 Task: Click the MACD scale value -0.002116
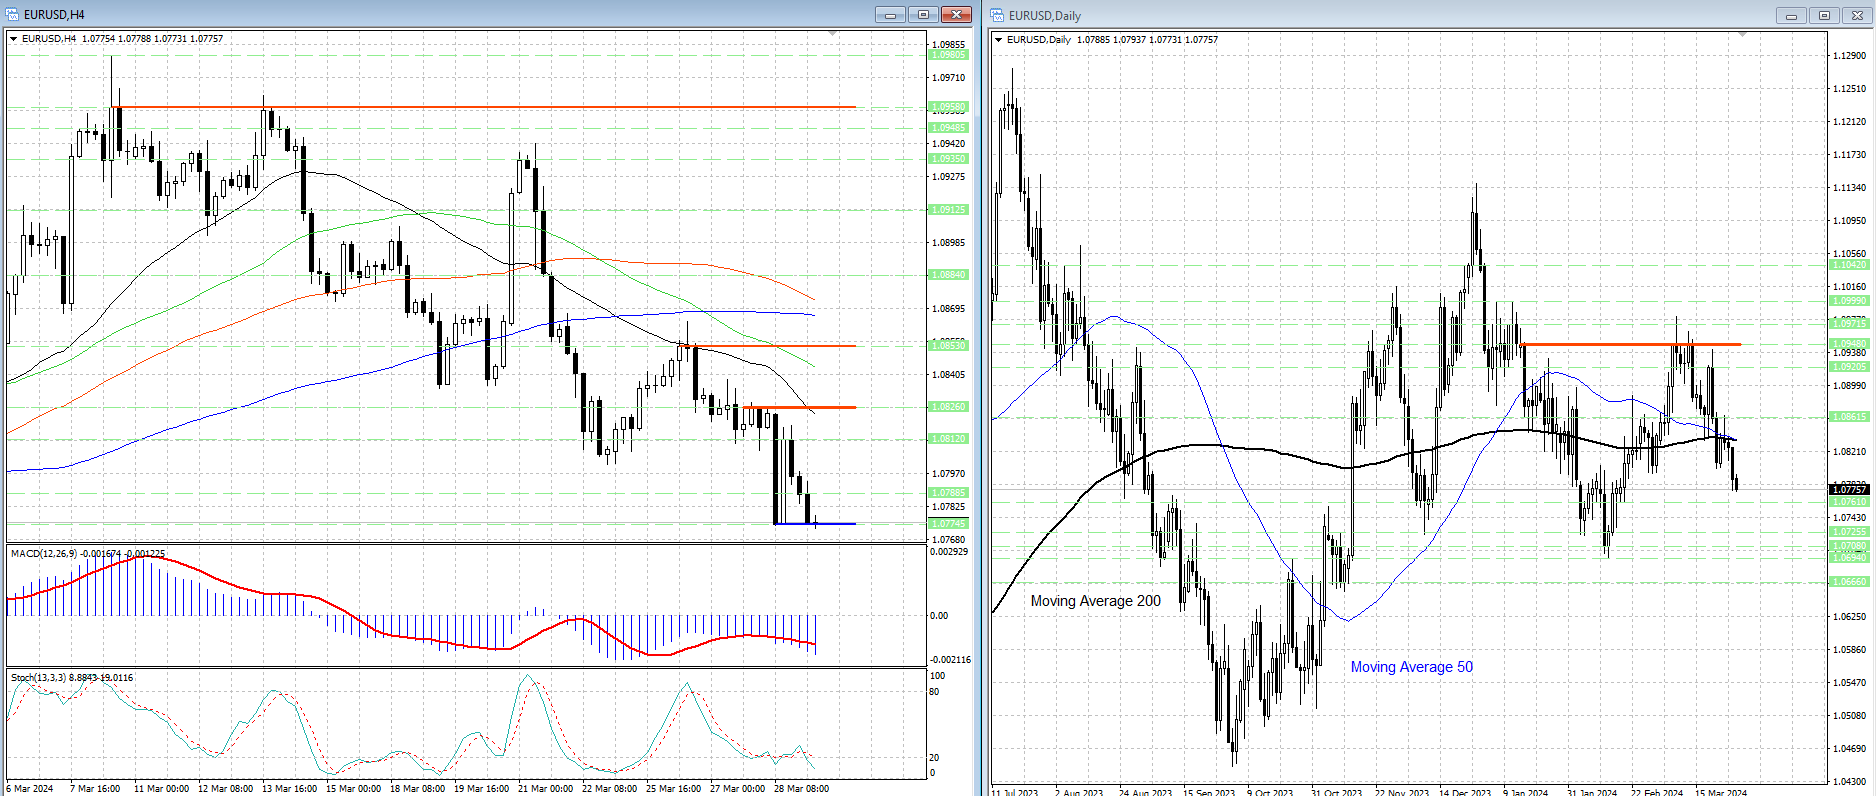pyautogui.click(x=950, y=660)
